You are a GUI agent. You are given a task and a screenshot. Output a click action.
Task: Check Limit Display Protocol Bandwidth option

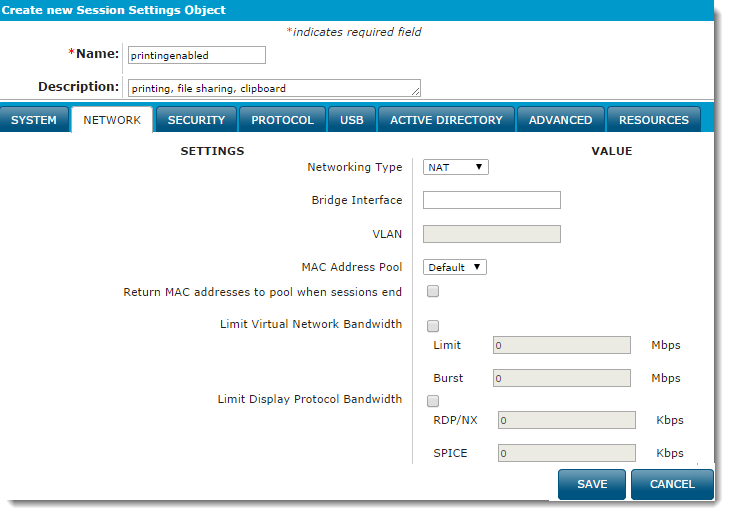[x=433, y=401]
